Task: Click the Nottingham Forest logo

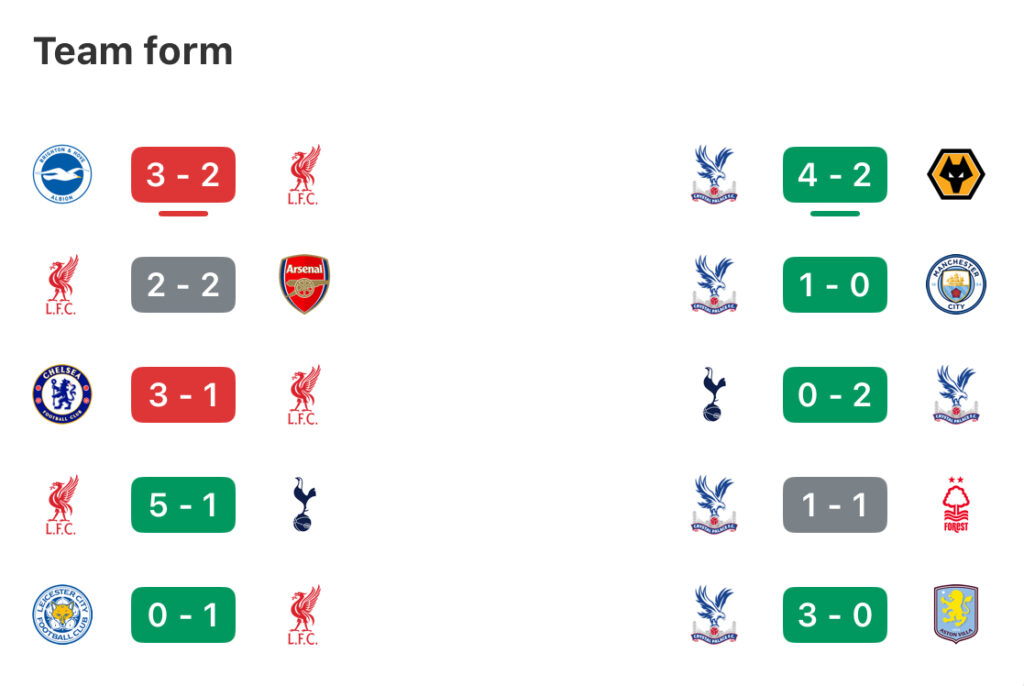Action: tap(955, 504)
